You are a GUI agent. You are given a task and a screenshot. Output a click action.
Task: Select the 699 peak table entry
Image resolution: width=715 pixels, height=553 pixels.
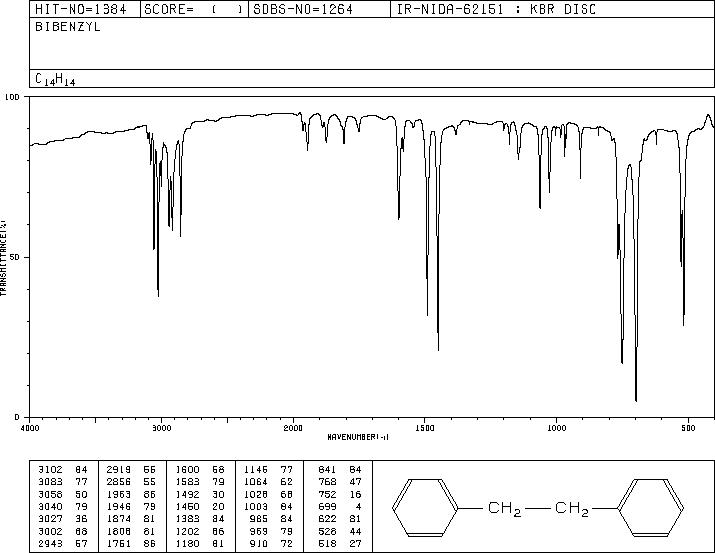click(340, 506)
